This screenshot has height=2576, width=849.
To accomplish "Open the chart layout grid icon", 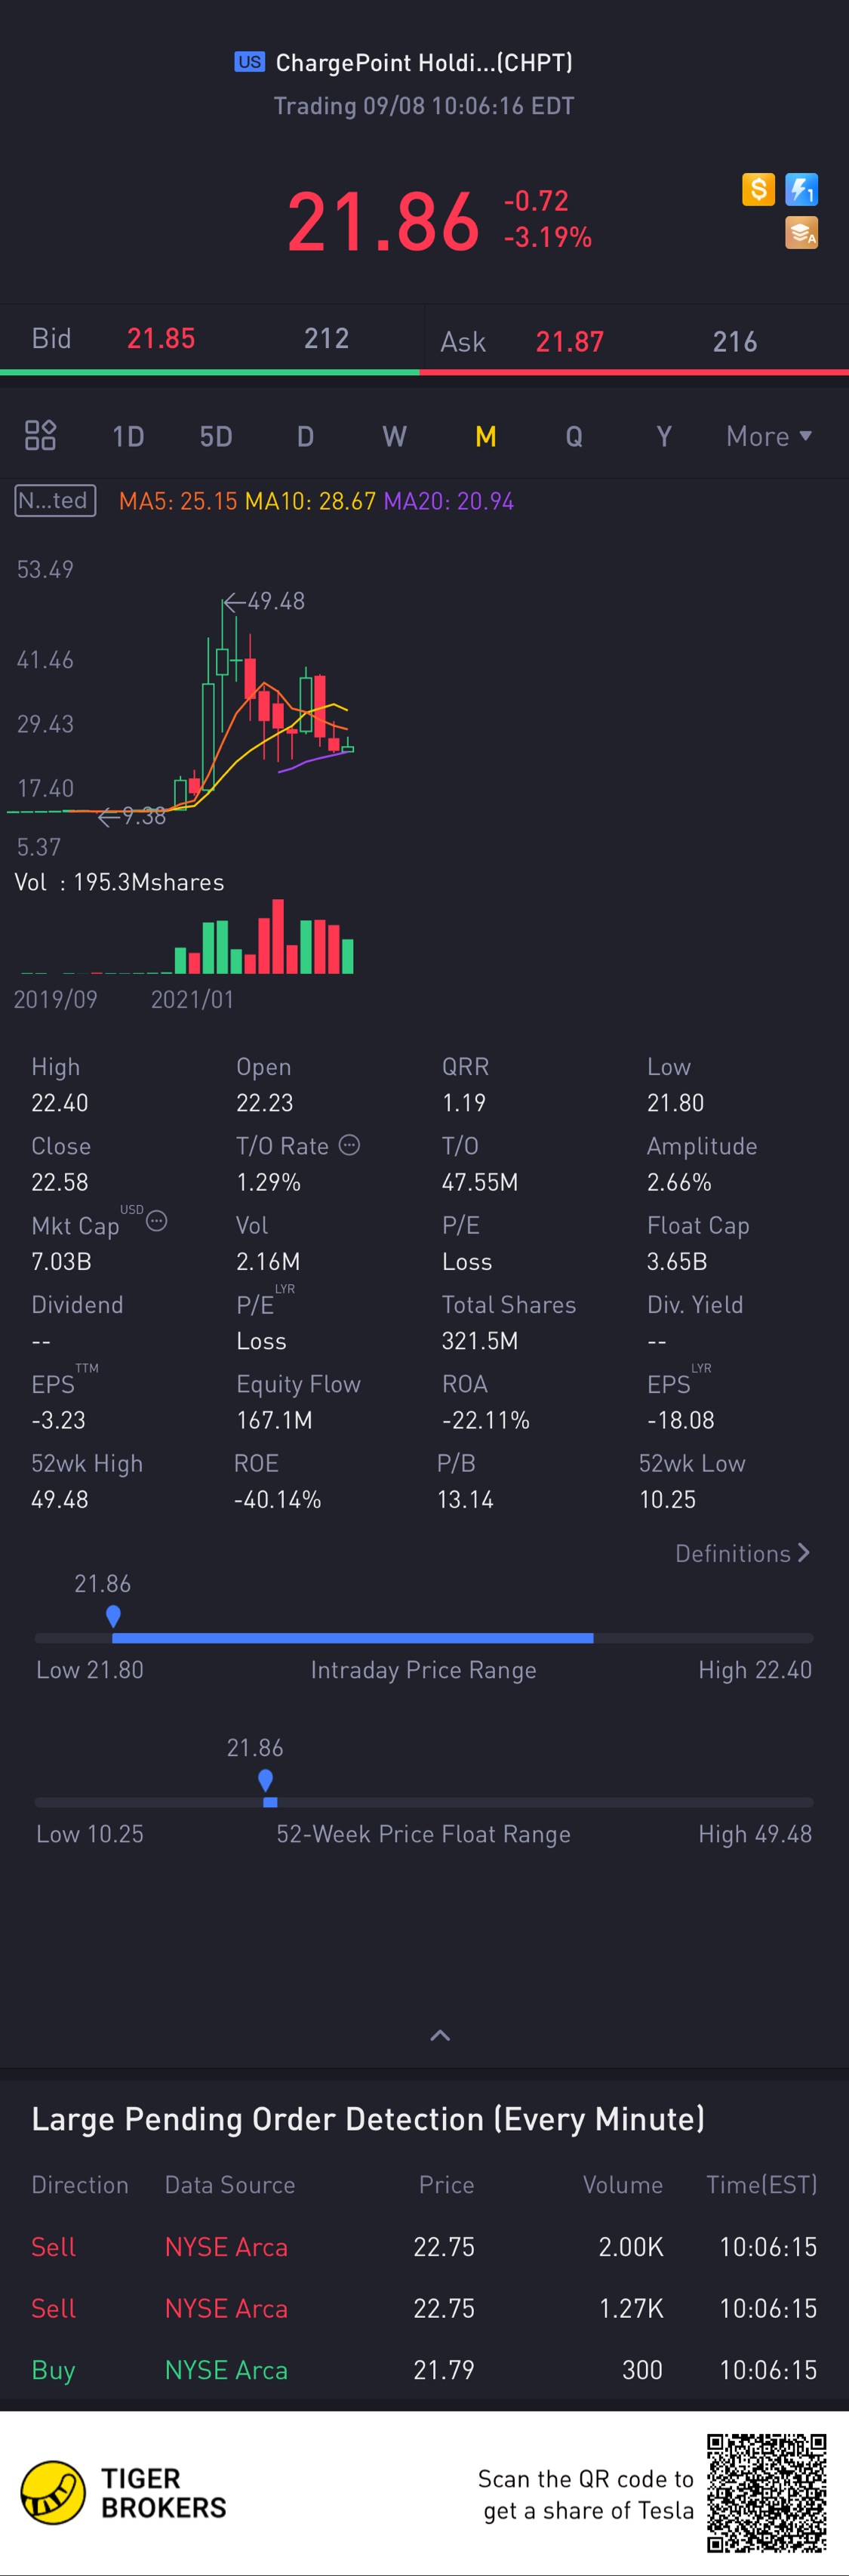I will point(40,435).
